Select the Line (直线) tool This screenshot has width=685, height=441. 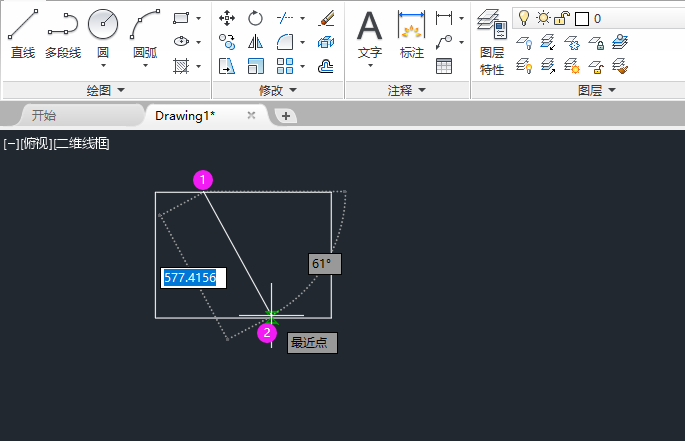tap(23, 33)
